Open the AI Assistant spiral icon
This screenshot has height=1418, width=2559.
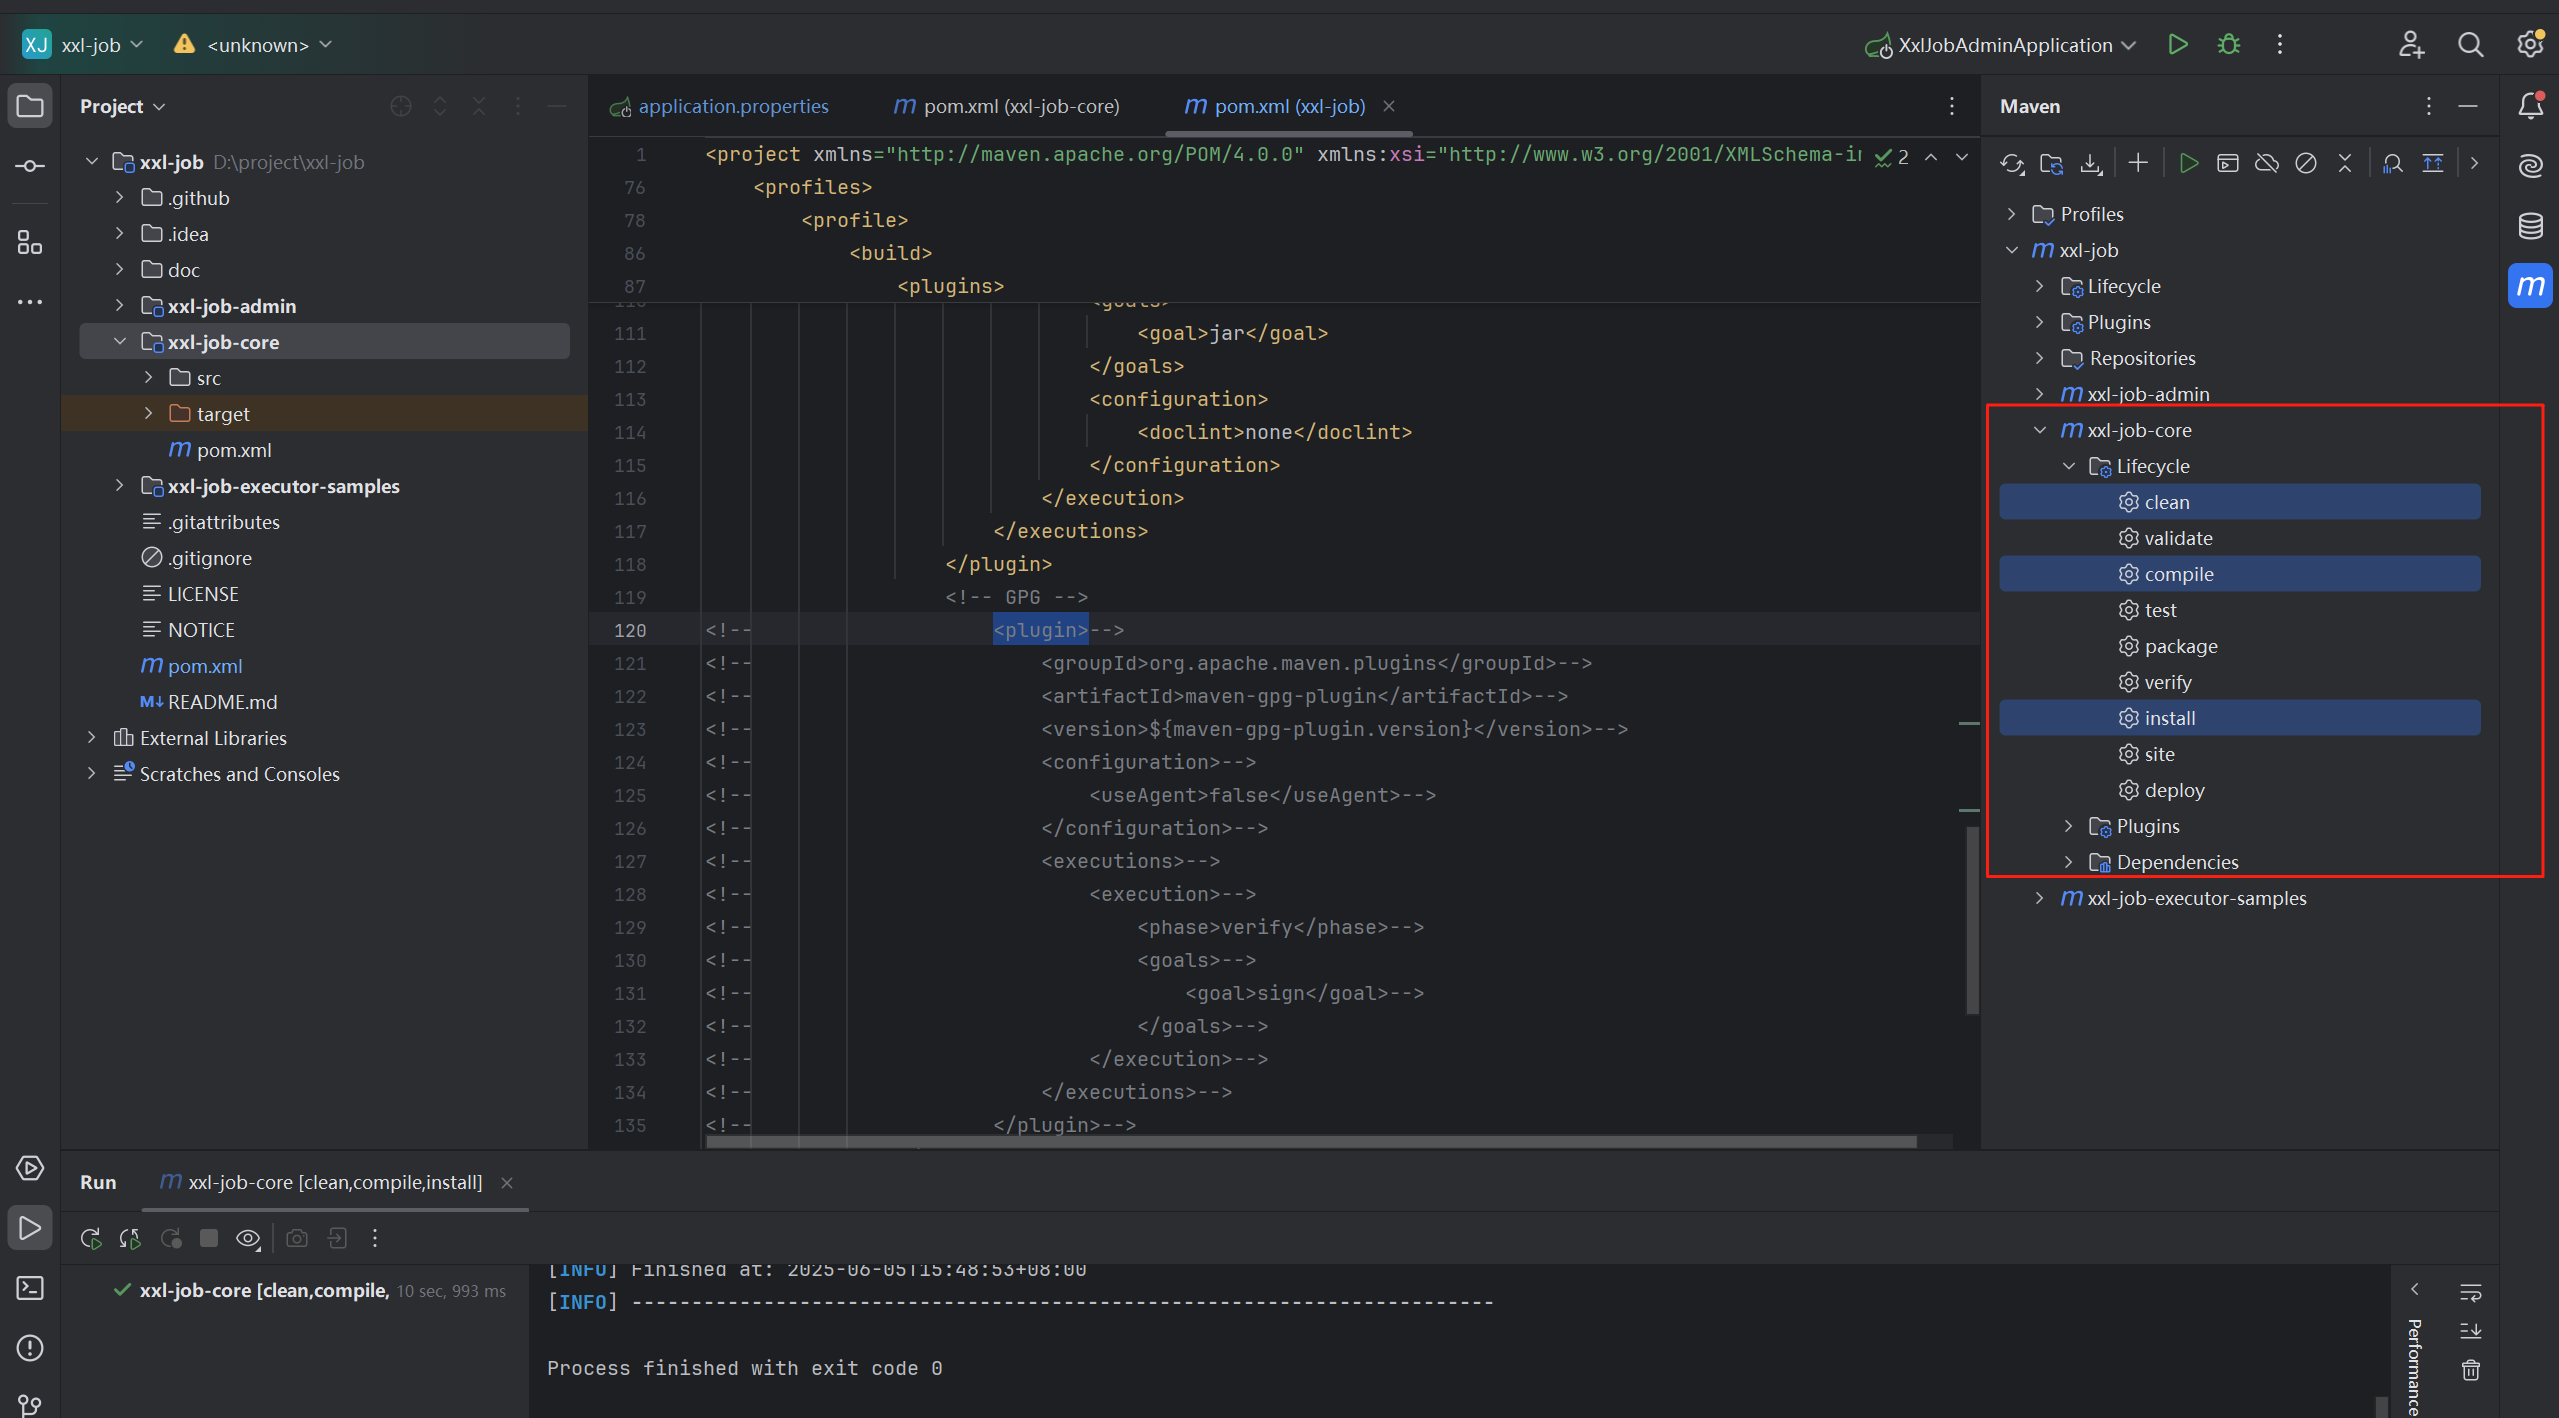click(2530, 166)
